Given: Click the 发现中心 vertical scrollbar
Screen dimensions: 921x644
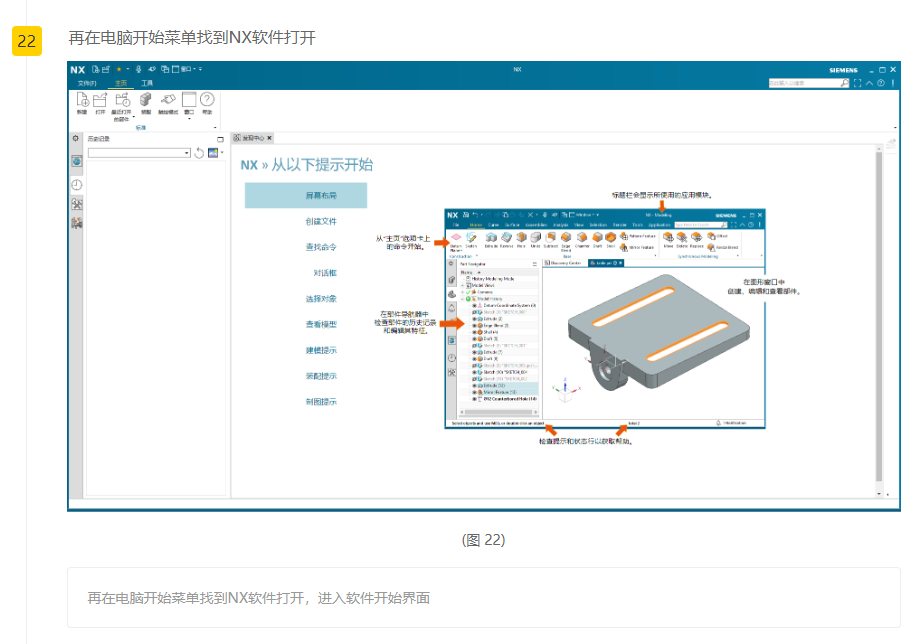Looking at the screenshot, I should pos(879,317).
